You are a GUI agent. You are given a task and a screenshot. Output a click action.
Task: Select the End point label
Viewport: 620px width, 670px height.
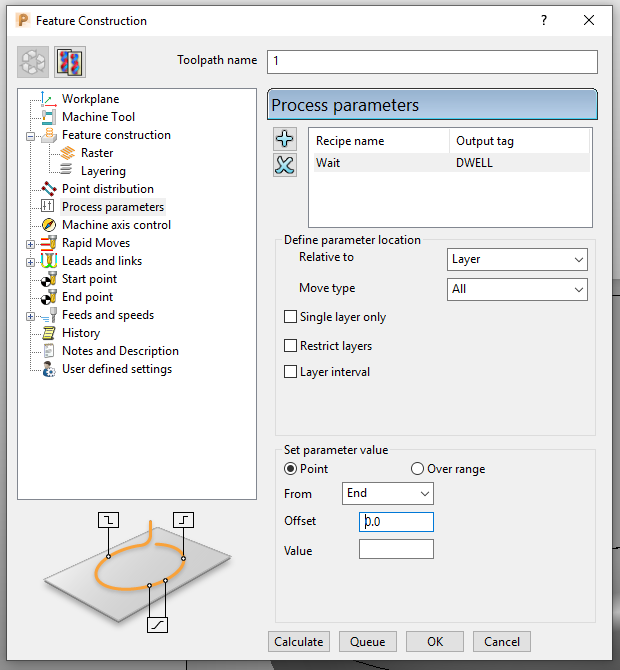(x=87, y=297)
